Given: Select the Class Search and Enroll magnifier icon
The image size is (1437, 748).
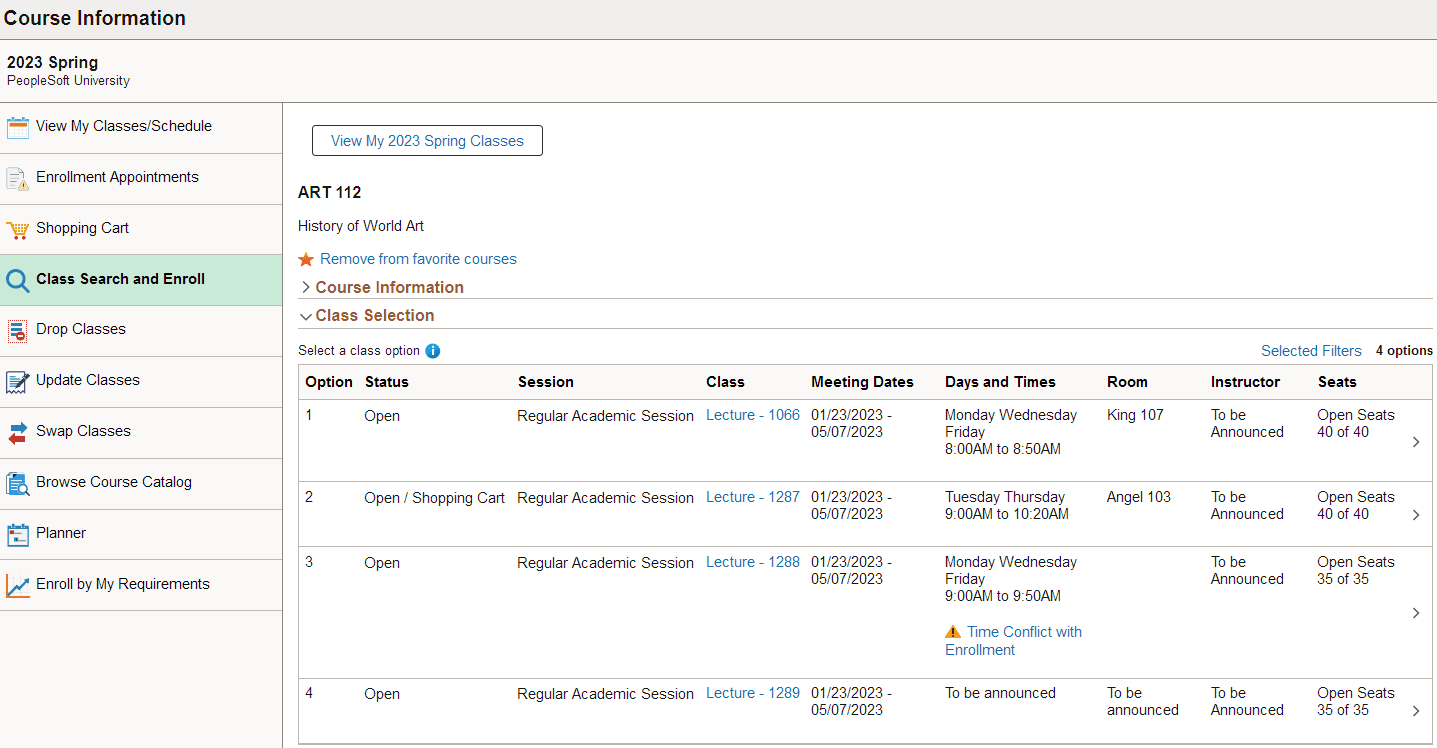Looking at the screenshot, I should [x=18, y=279].
